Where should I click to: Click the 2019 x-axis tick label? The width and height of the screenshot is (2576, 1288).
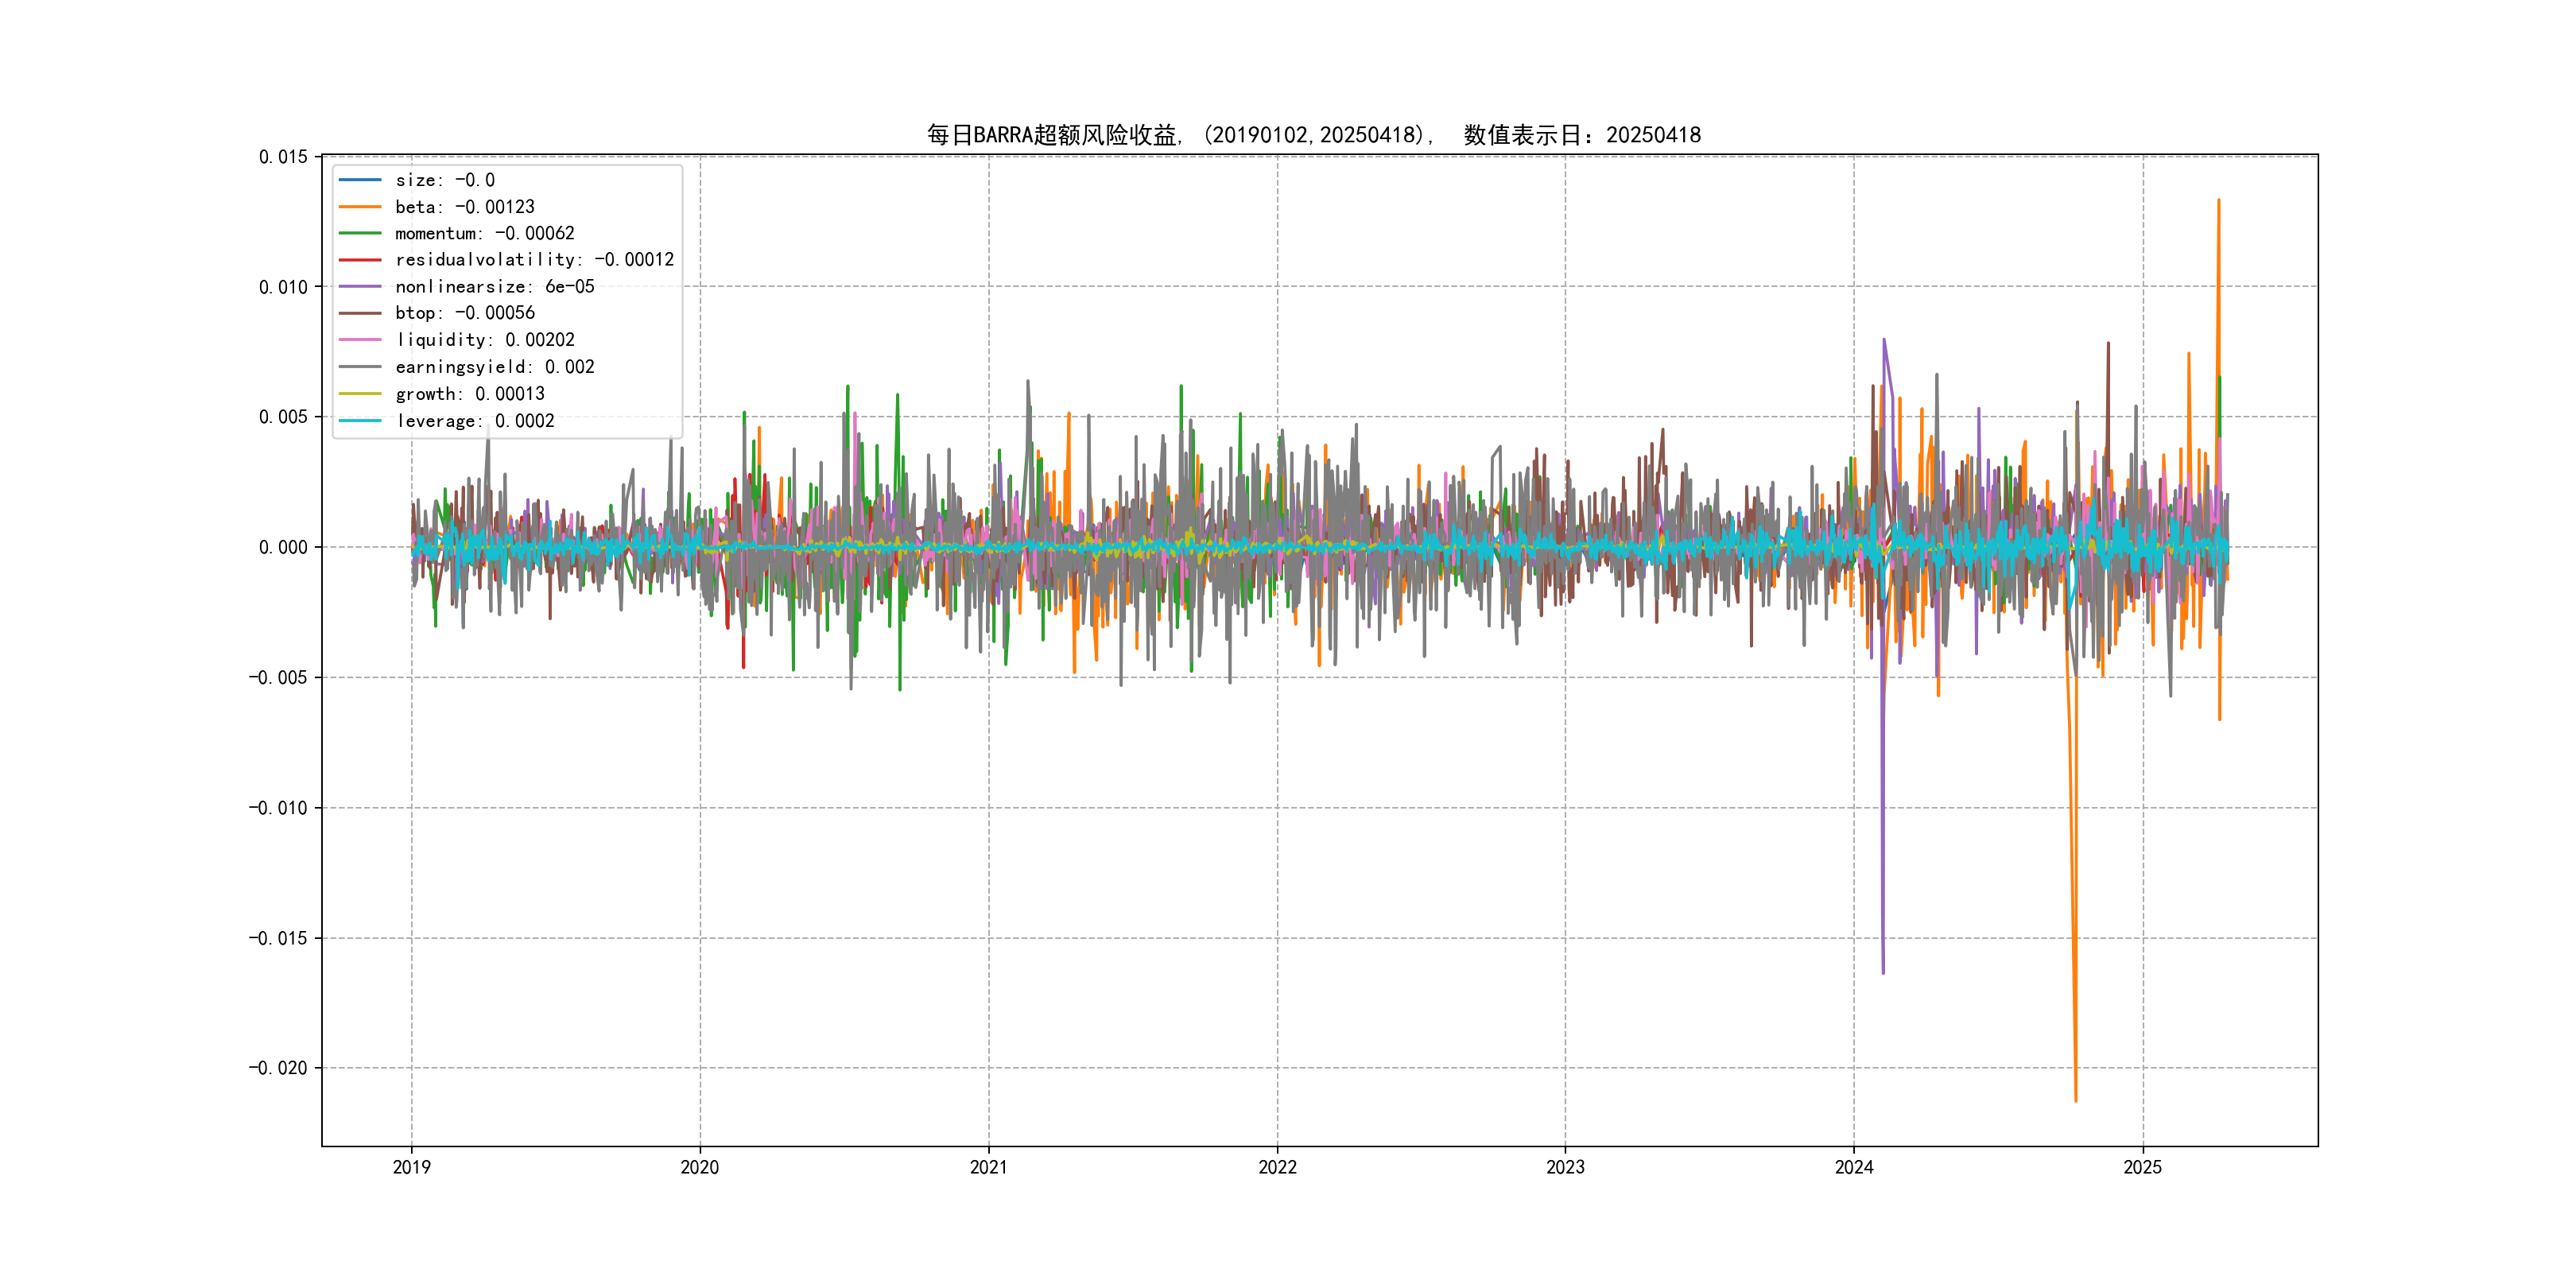(411, 1167)
